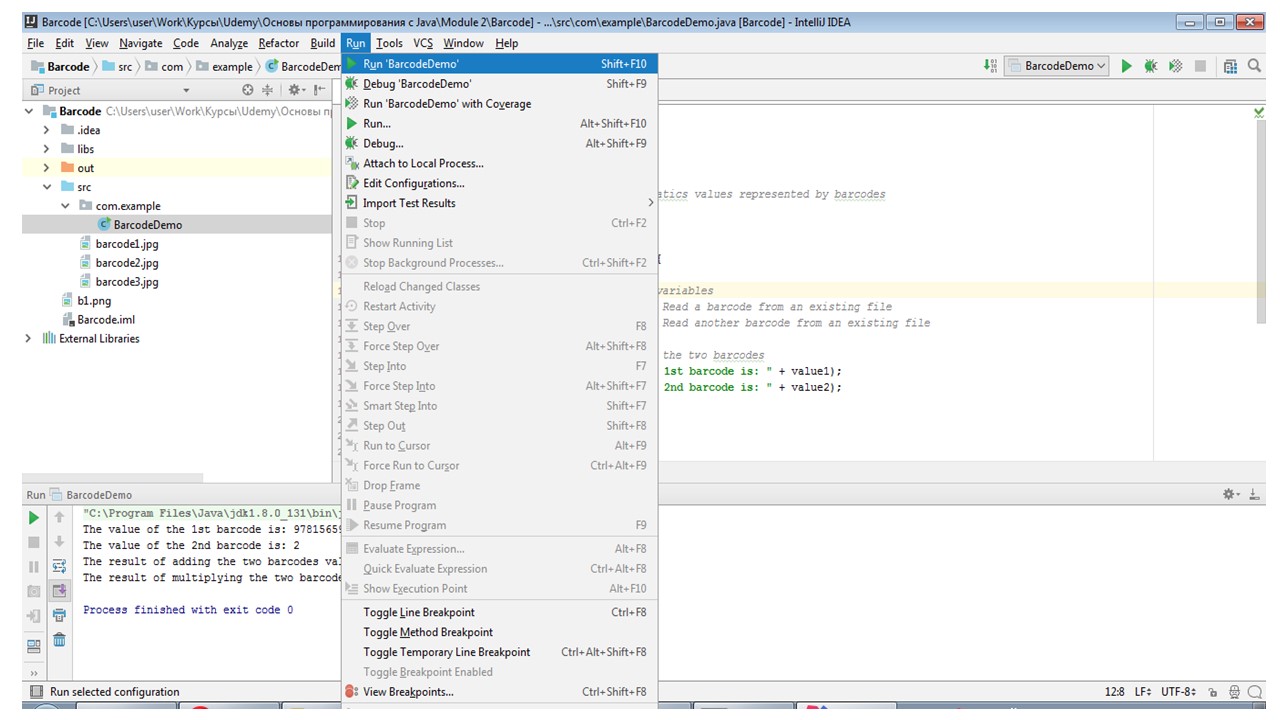Choose Toggle Line Breakpoint menu entry
The image size is (1280, 720).
tap(418, 612)
